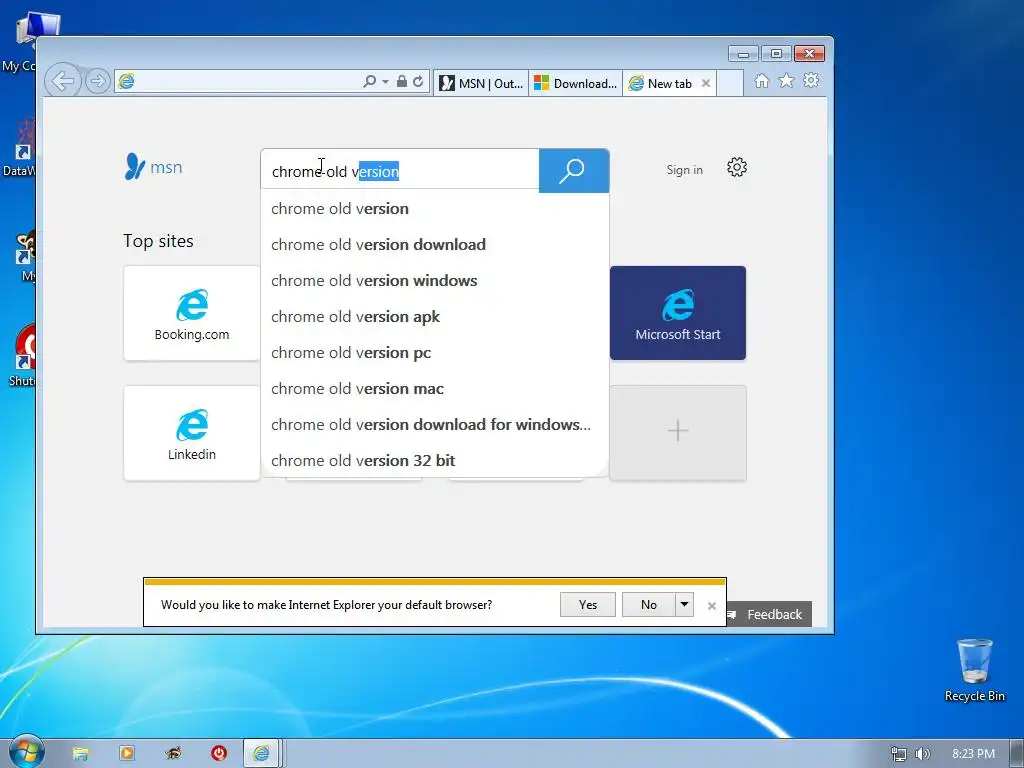Switch to the Download... tab
The width and height of the screenshot is (1024, 768).
[575, 84]
